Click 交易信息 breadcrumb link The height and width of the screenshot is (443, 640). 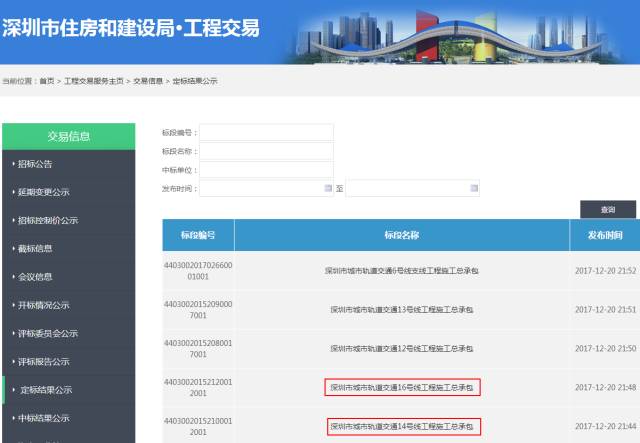pyautogui.click(x=148, y=81)
